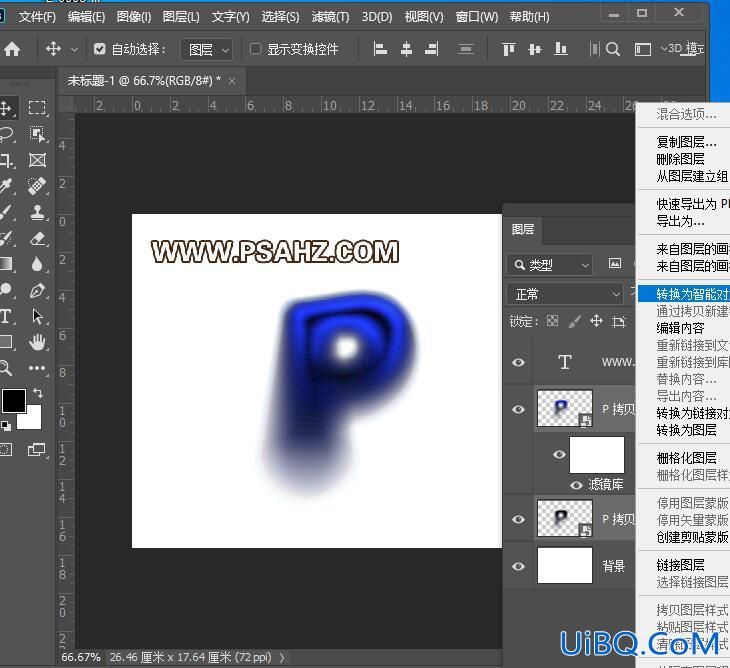Align bottom edges in options bar

561,49
